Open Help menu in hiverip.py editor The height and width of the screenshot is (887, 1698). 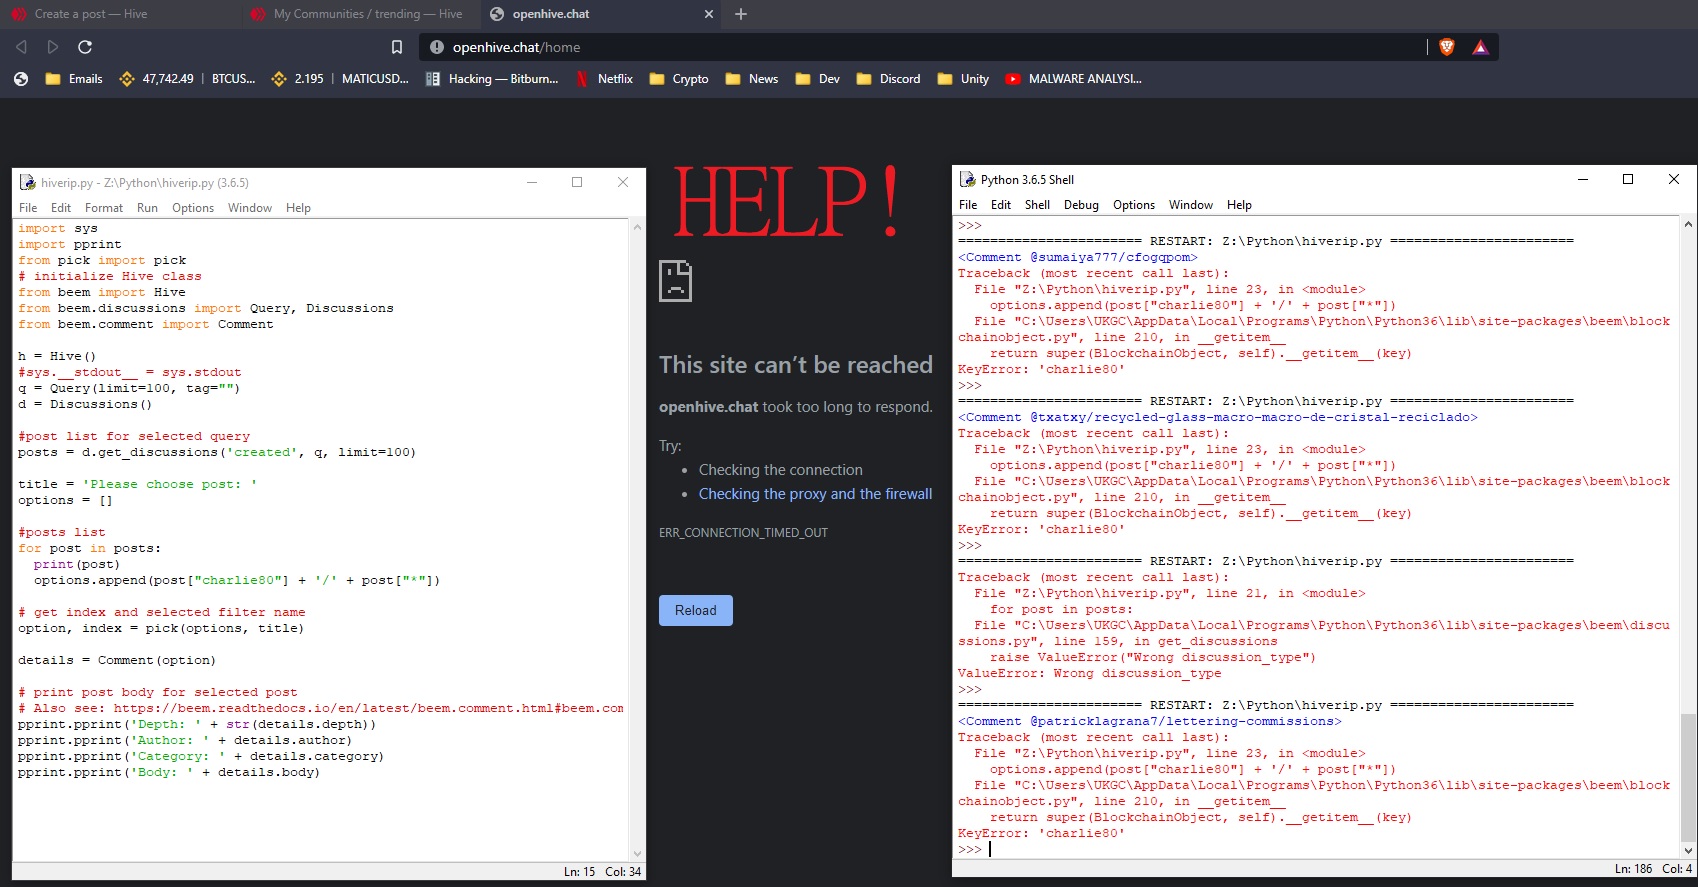click(x=298, y=208)
